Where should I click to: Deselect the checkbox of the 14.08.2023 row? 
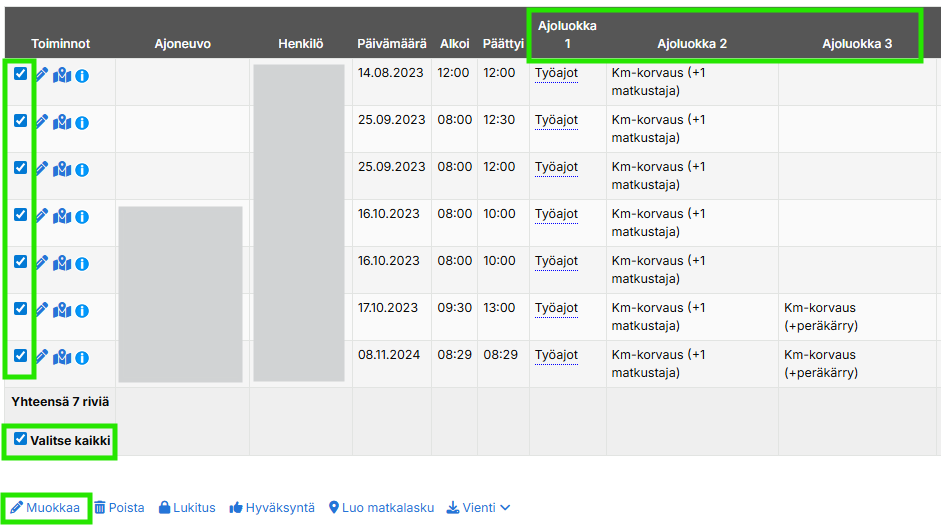[20, 73]
